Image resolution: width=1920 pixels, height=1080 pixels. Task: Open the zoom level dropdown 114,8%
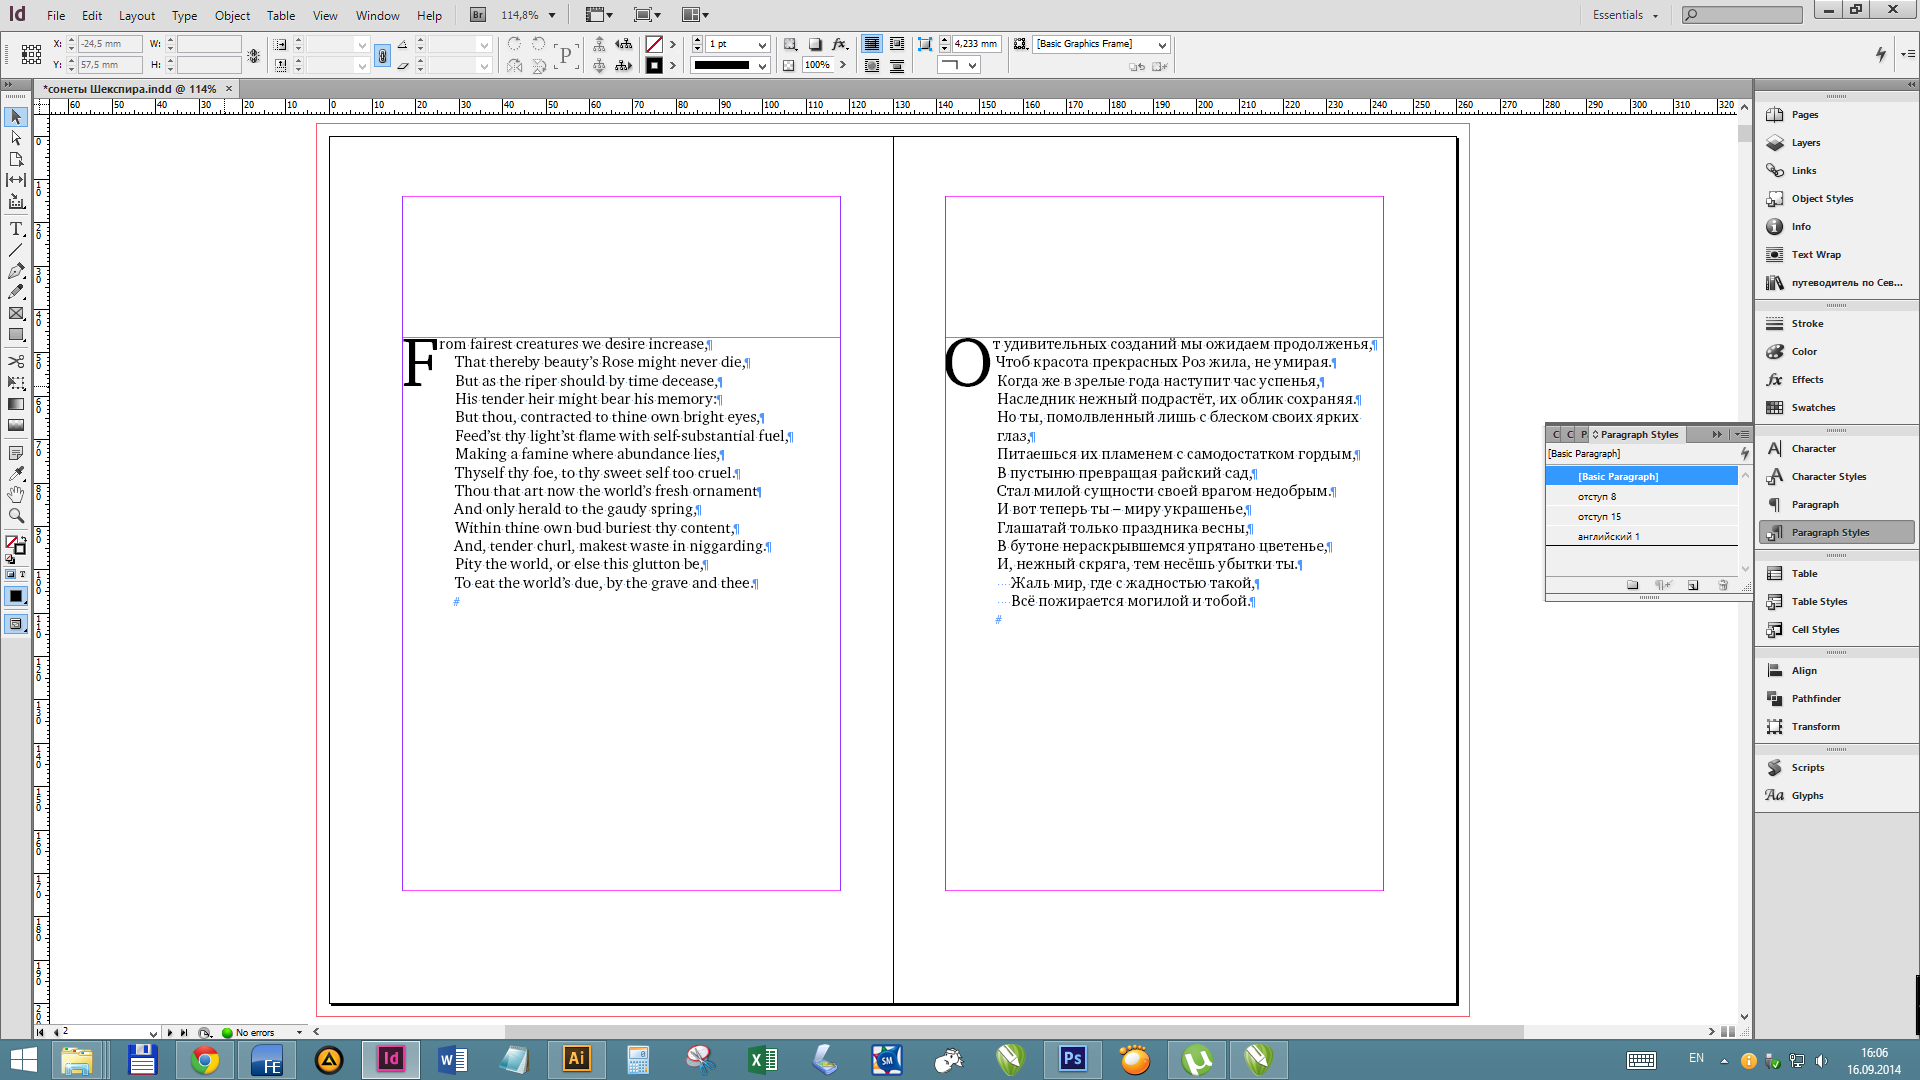click(x=551, y=15)
